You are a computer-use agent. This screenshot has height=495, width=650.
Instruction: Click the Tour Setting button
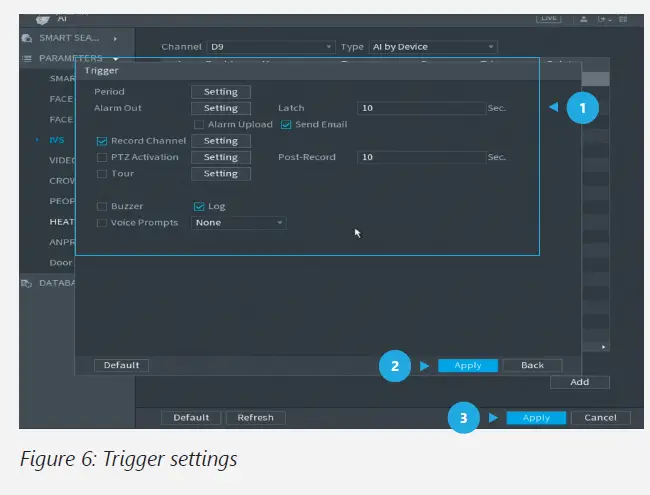click(221, 174)
